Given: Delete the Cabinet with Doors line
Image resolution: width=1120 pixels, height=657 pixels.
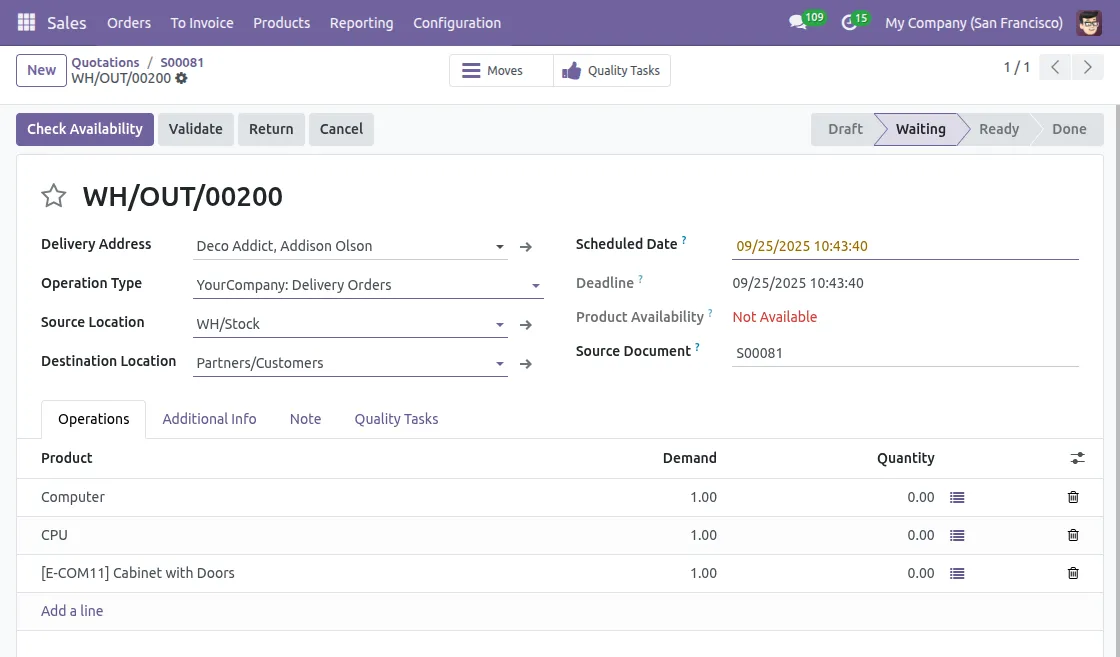Looking at the screenshot, I should (x=1073, y=573).
